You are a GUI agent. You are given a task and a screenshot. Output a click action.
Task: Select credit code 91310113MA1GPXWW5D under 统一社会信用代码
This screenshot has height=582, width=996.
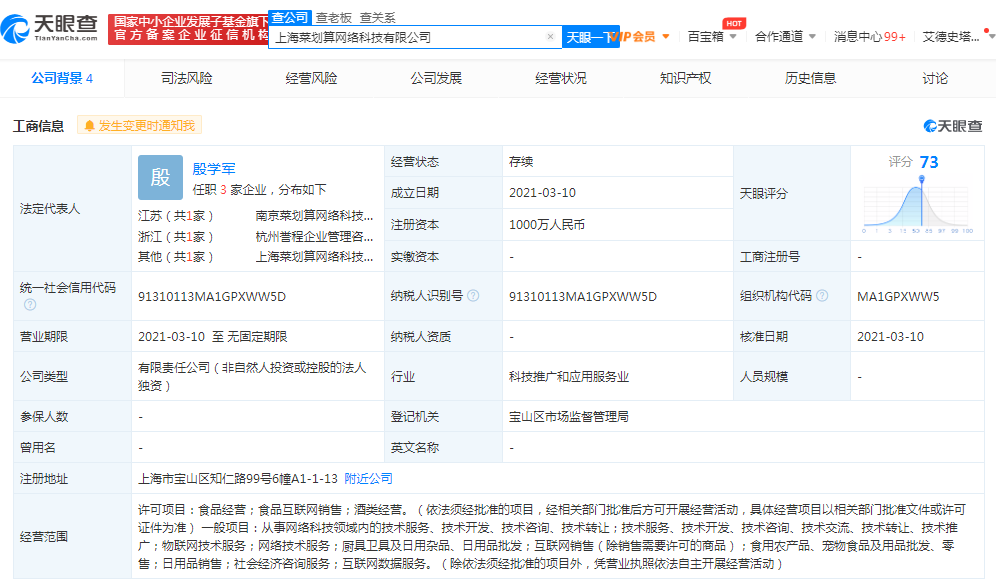pyautogui.click(x=212, y=297)
